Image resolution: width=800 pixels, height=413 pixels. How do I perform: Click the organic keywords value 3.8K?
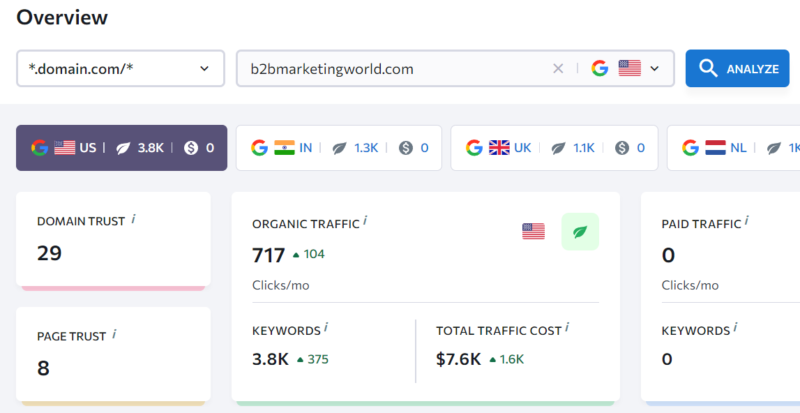[270, 359]
